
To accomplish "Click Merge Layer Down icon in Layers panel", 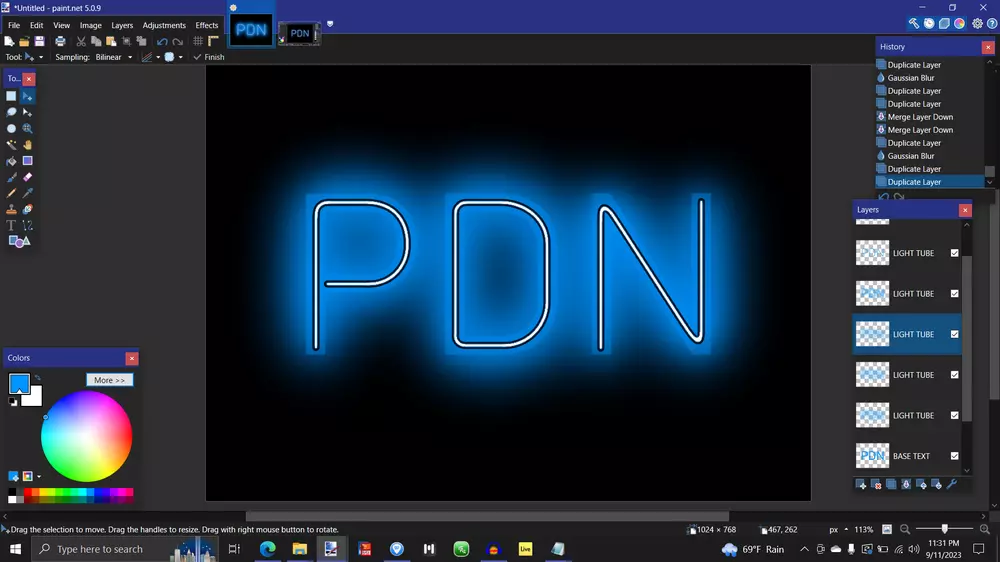I will [906, 485].
